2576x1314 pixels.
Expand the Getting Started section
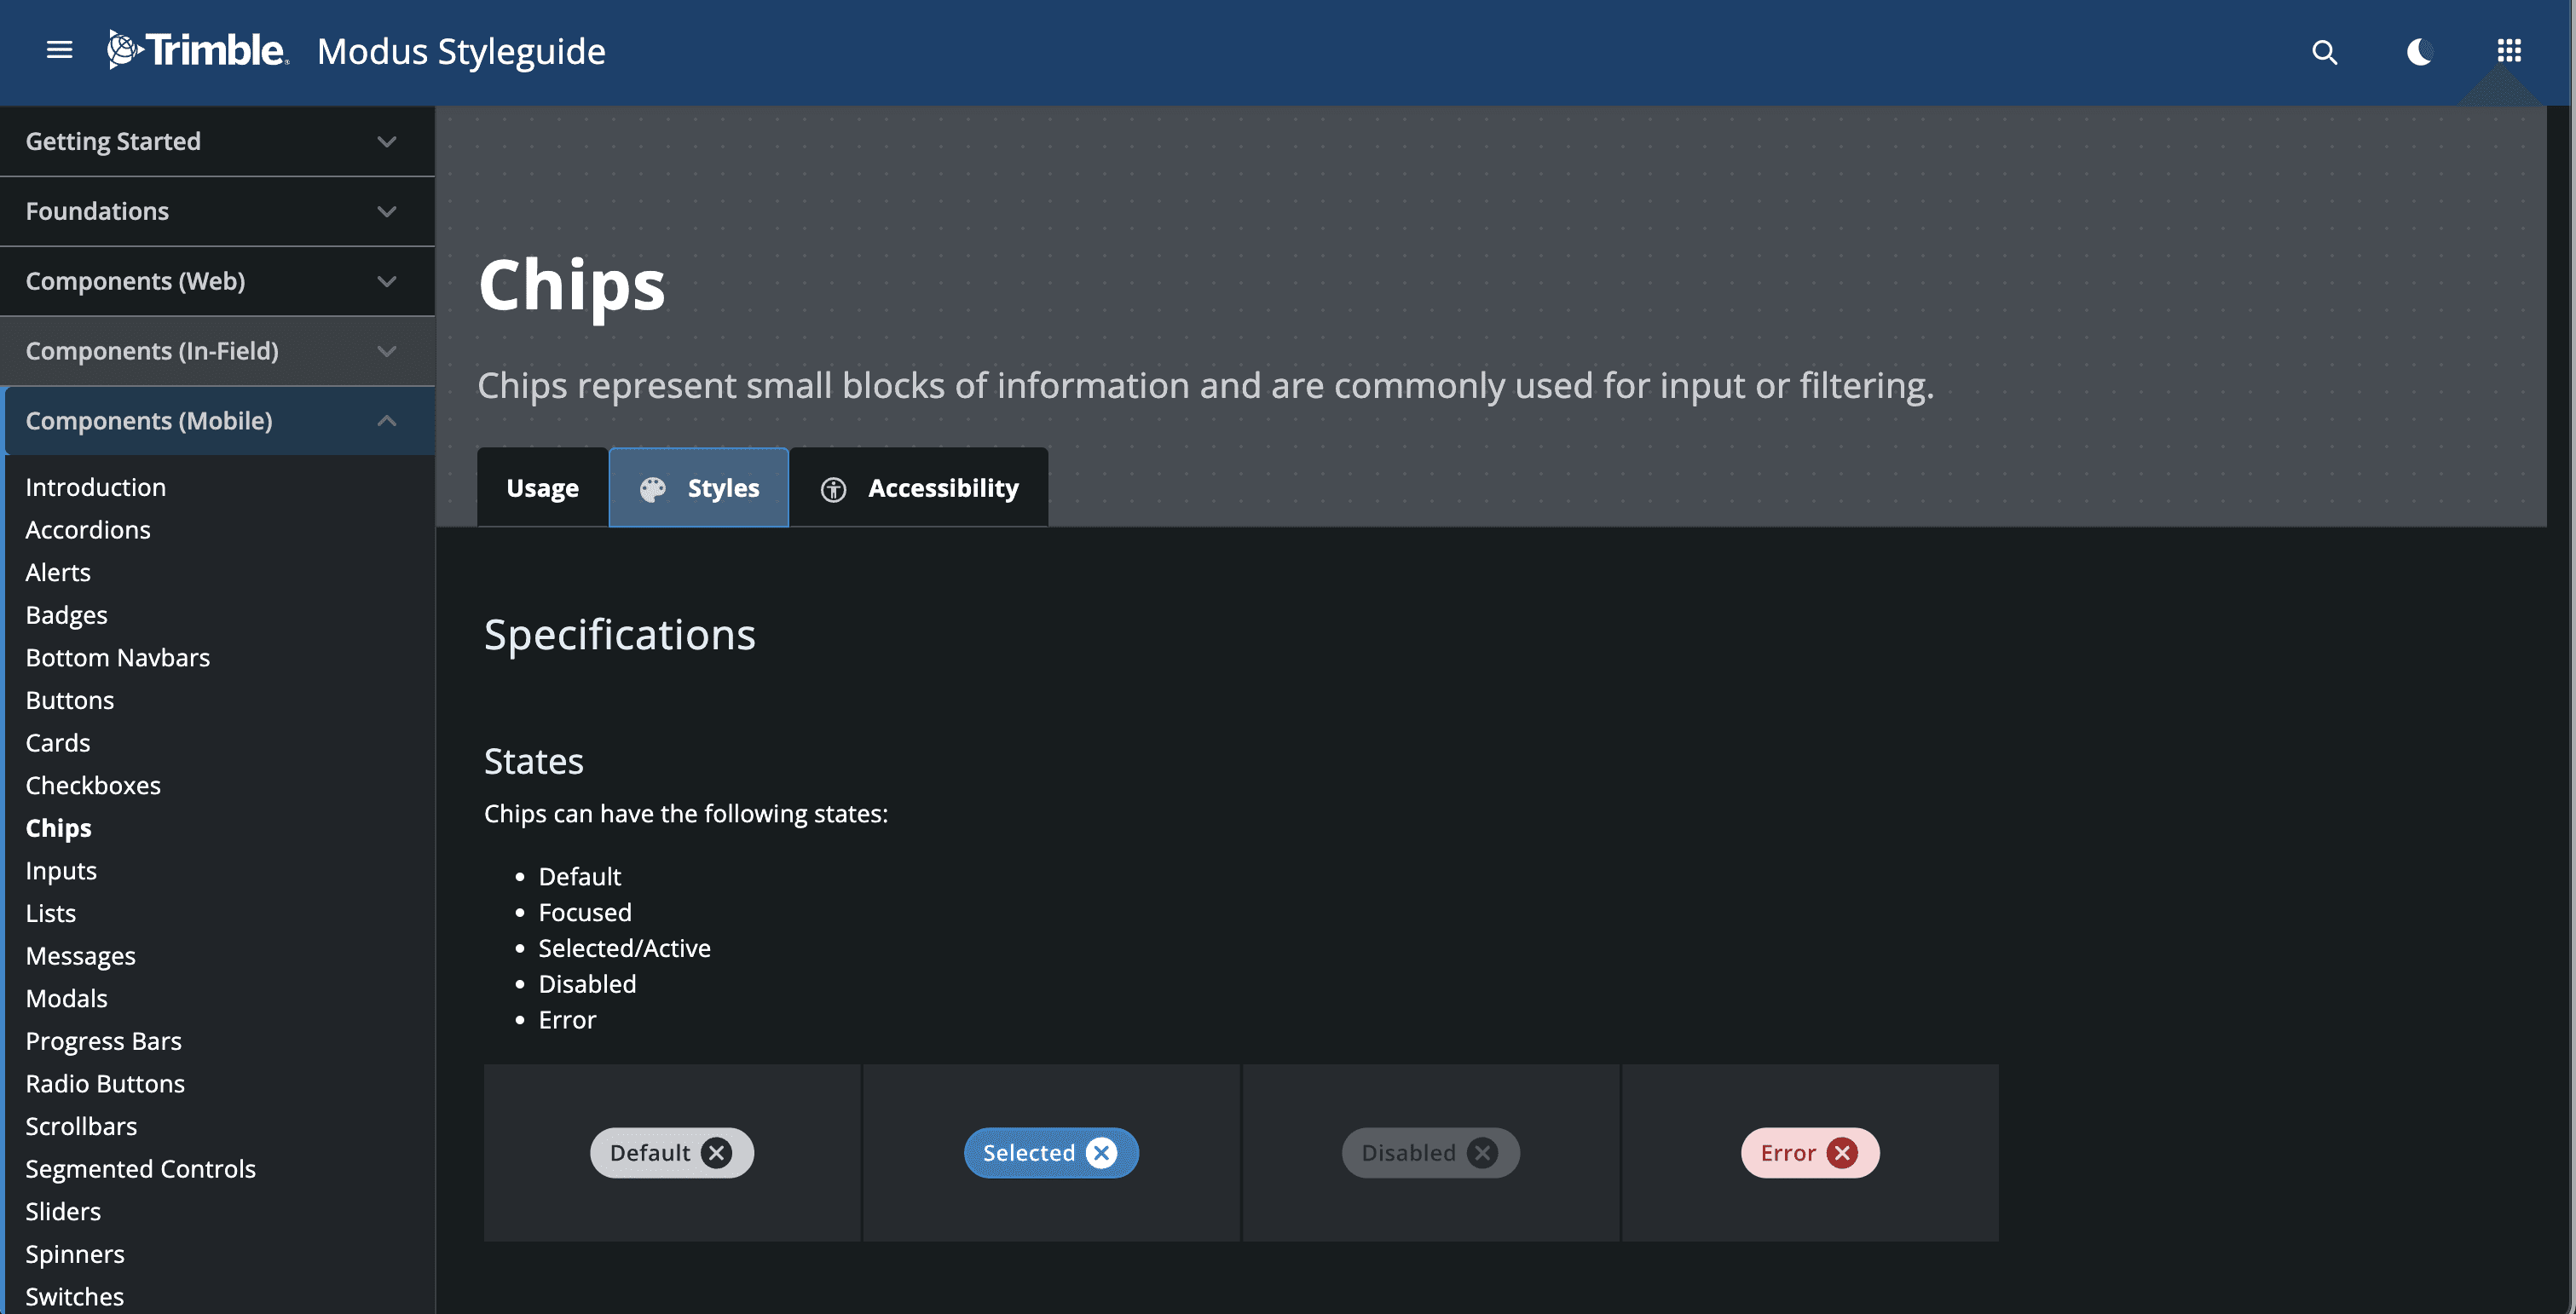click(217, 141)
